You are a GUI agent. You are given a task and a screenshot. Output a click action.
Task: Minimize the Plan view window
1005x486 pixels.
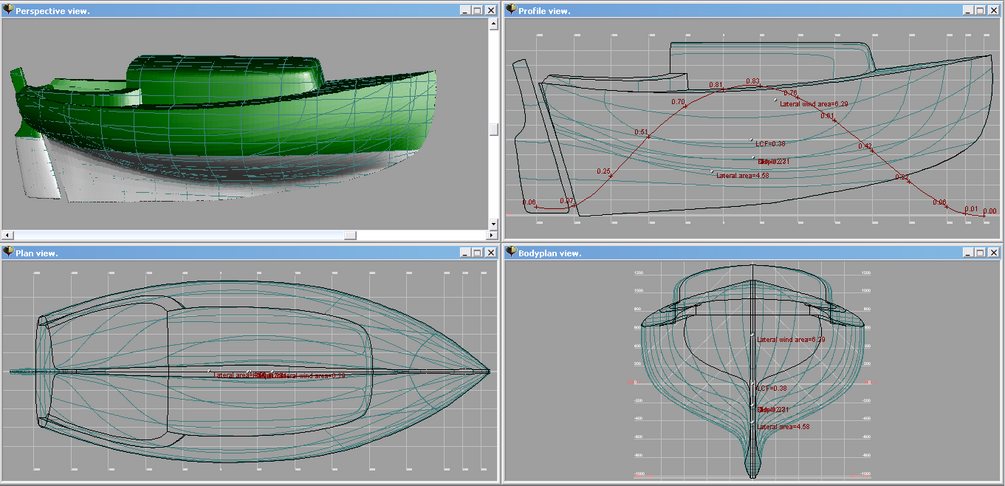tap(466, 253)
